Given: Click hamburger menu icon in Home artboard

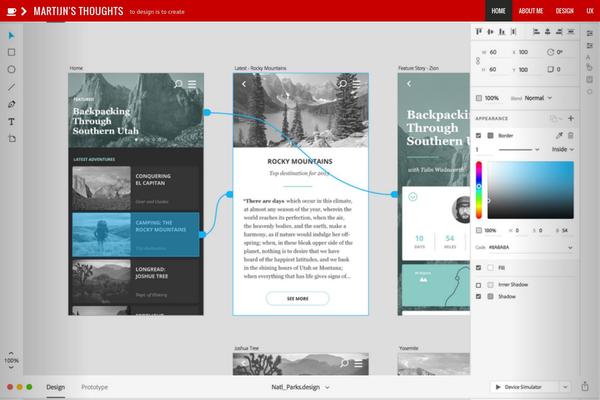Looking at the screenshot, I should 192,84.
